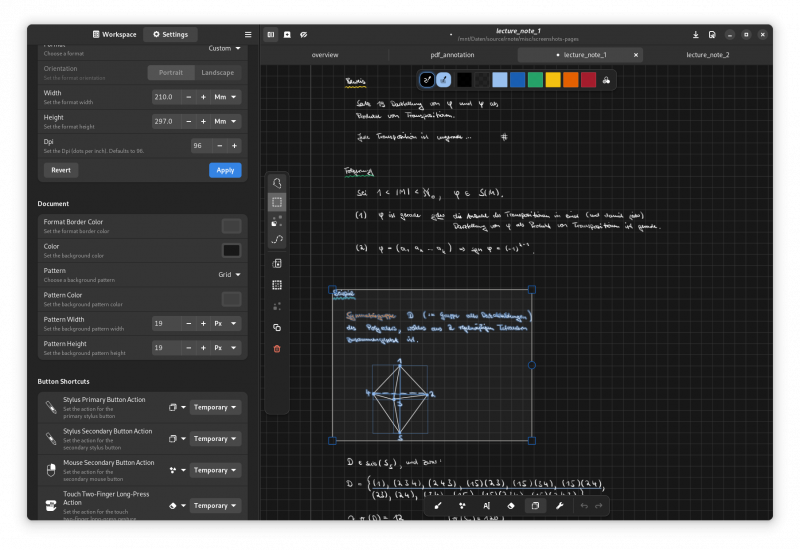The height and width of the screenshot is (550, 800).
Task: Choose the green color swatch
Action: (x=536, y=79)
